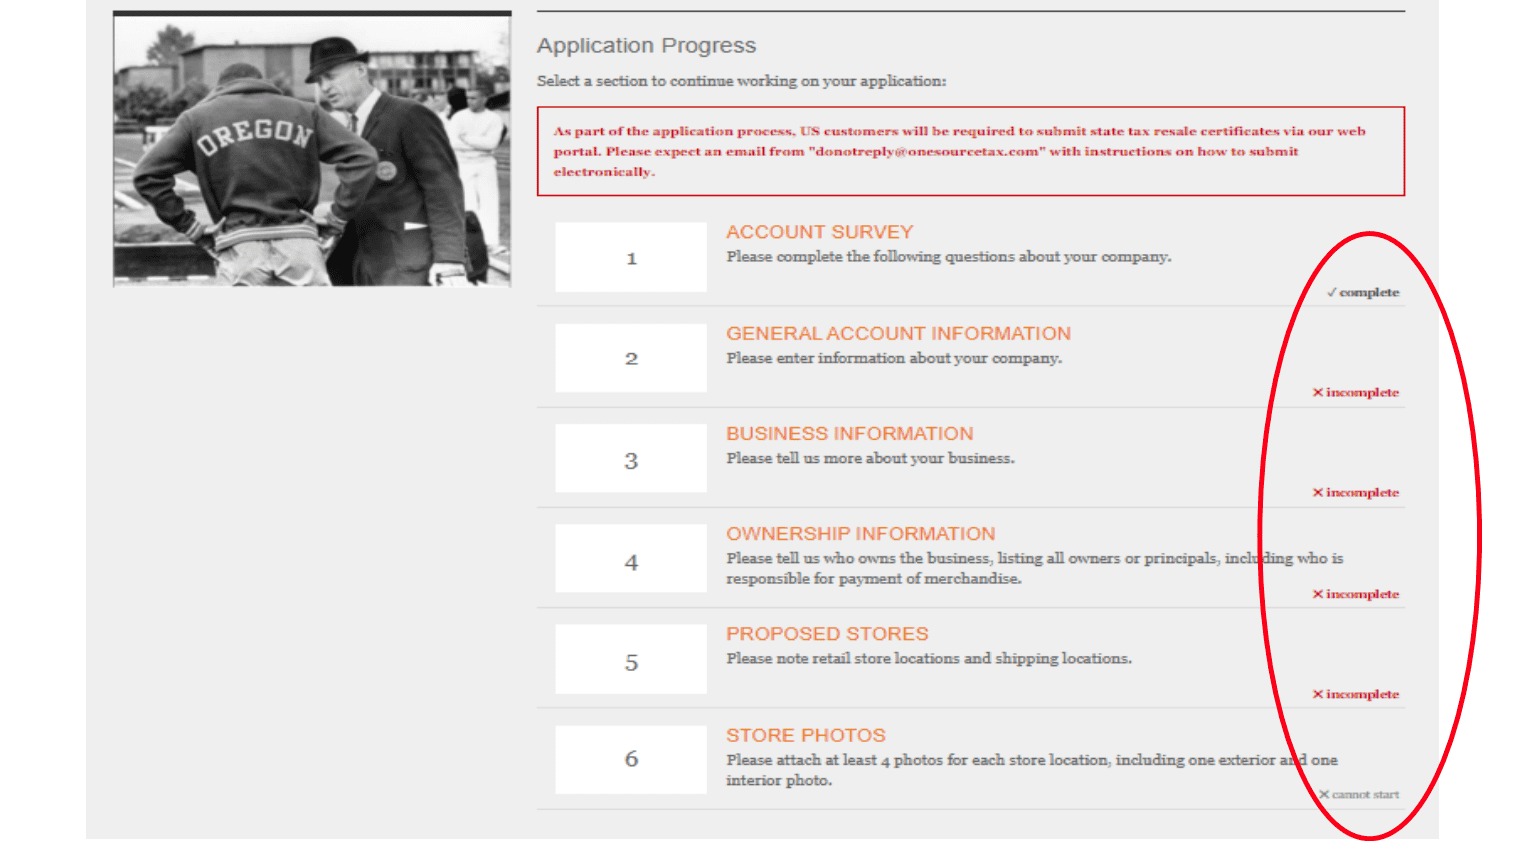Click the incomplete X for Proposed Stores
Image resolution: width=1531 pixels, height=841 pixels.
1320,693
